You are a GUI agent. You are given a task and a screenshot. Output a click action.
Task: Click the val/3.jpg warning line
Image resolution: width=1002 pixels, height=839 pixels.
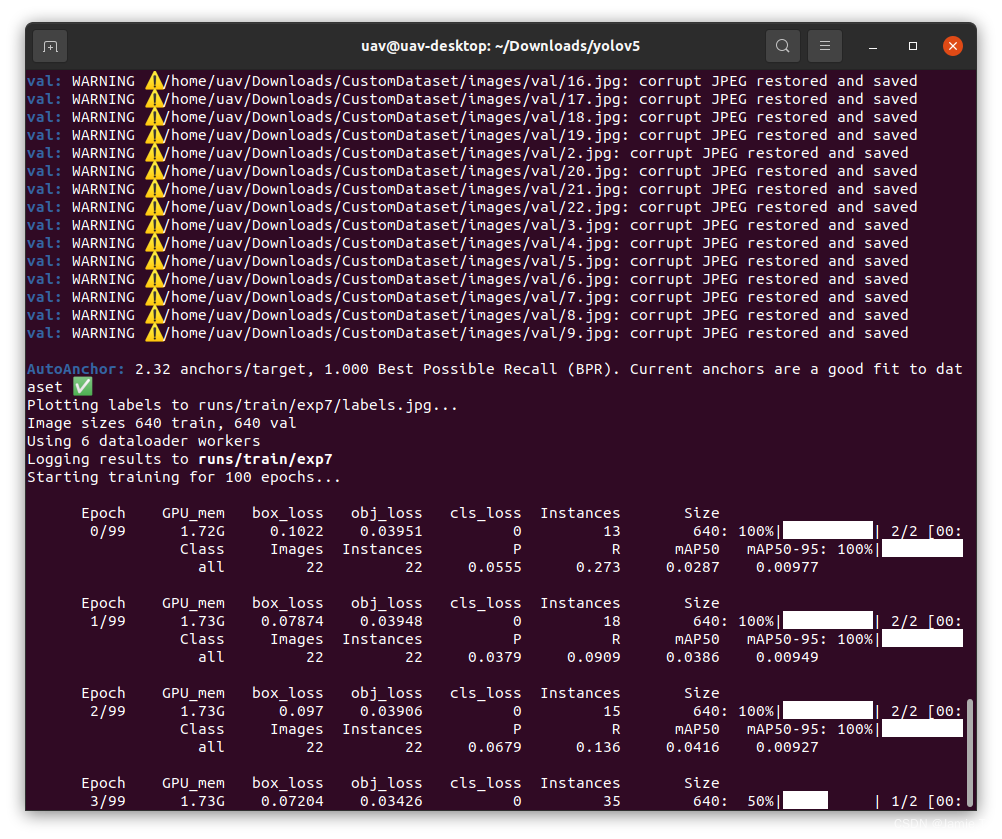pos(468,225)
